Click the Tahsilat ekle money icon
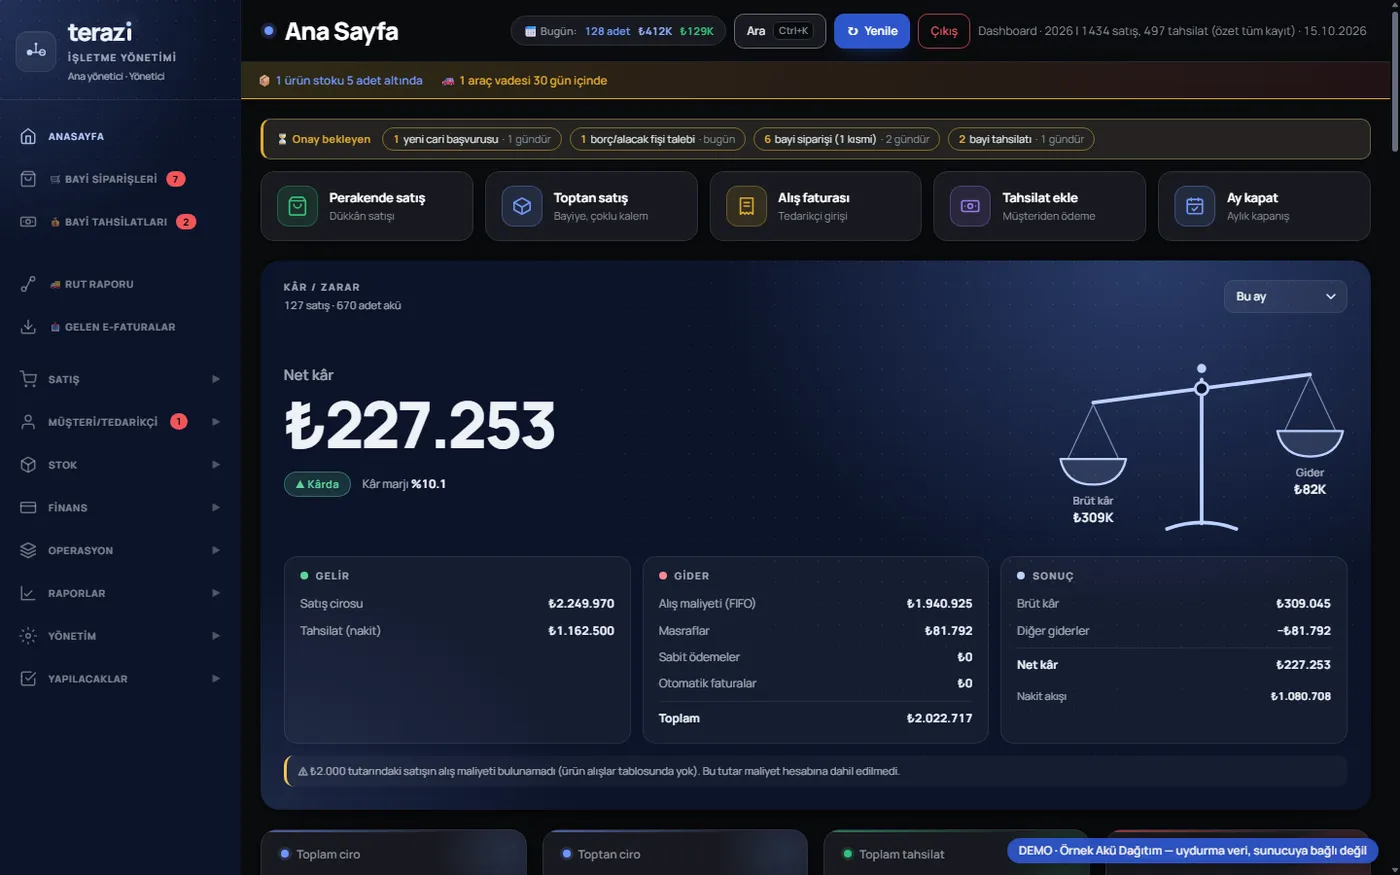Viewport: 1400px width, 875px height. [970, 206]
